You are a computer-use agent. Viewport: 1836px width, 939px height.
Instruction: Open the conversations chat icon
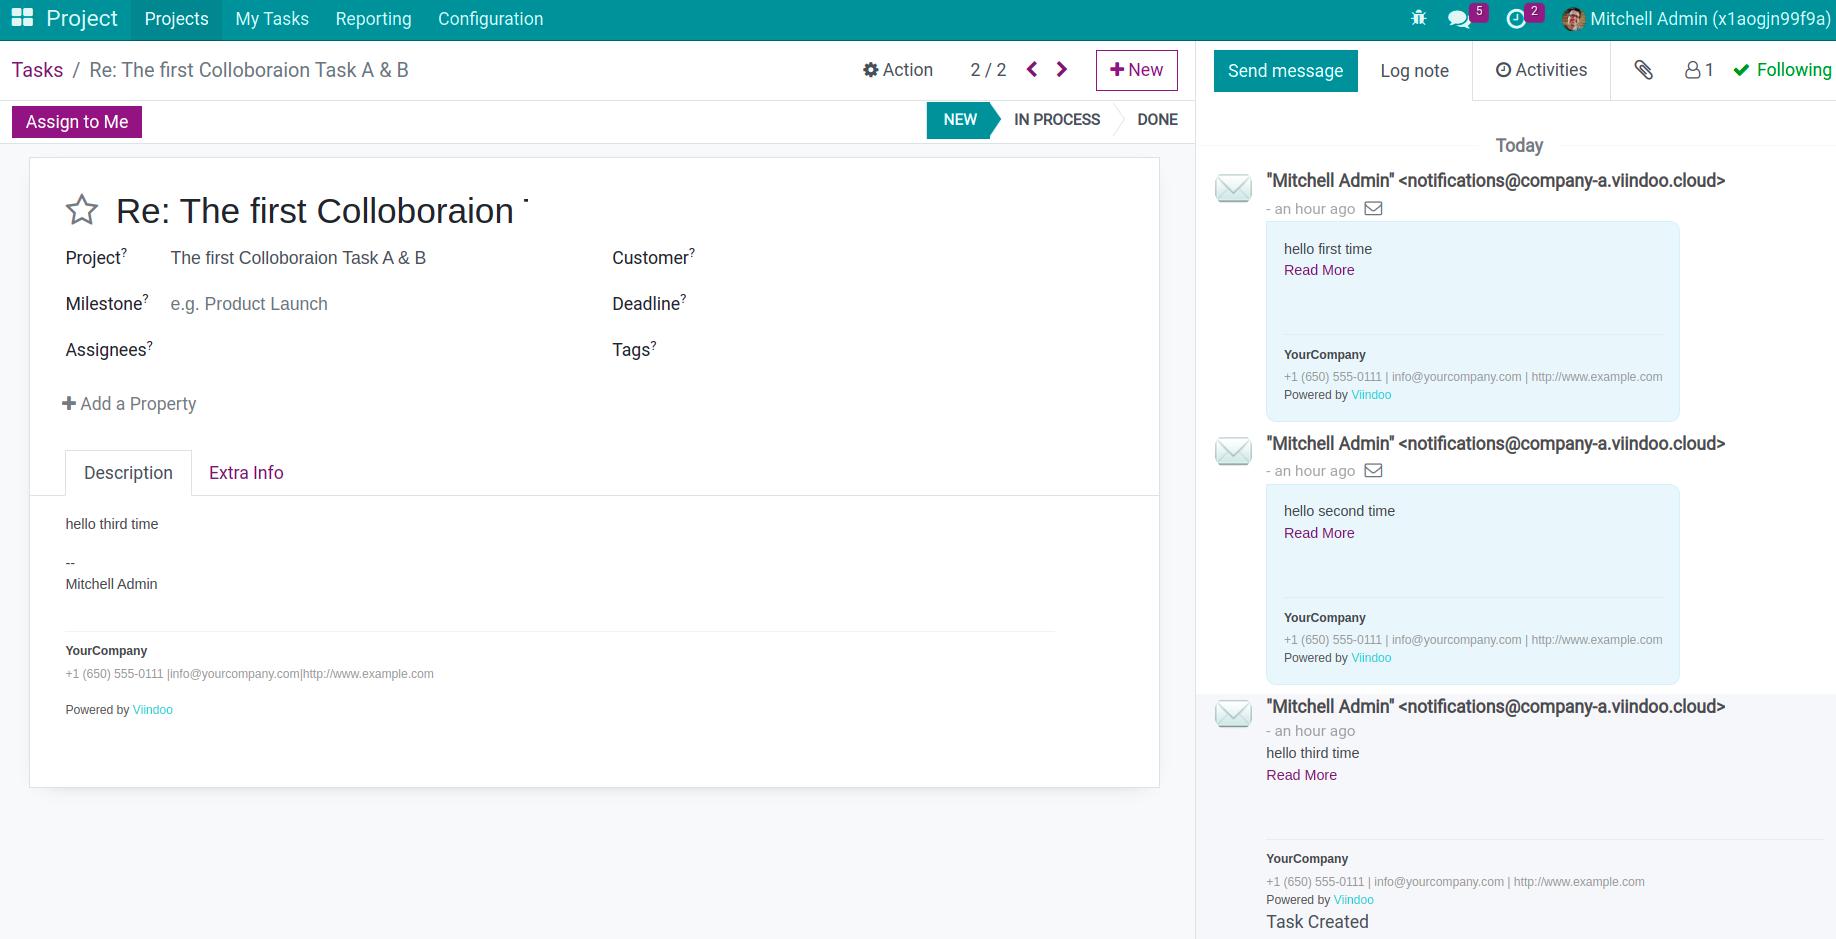1459,19
